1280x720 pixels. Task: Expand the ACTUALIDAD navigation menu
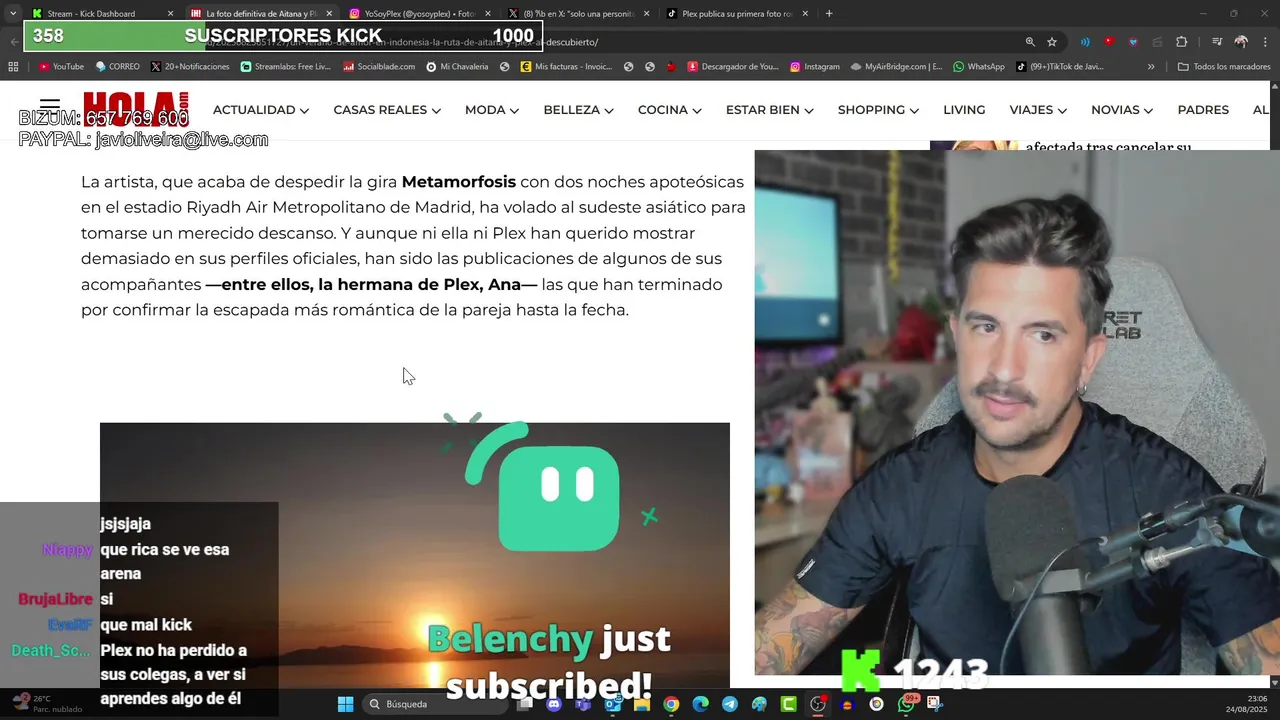coord(260,110)
